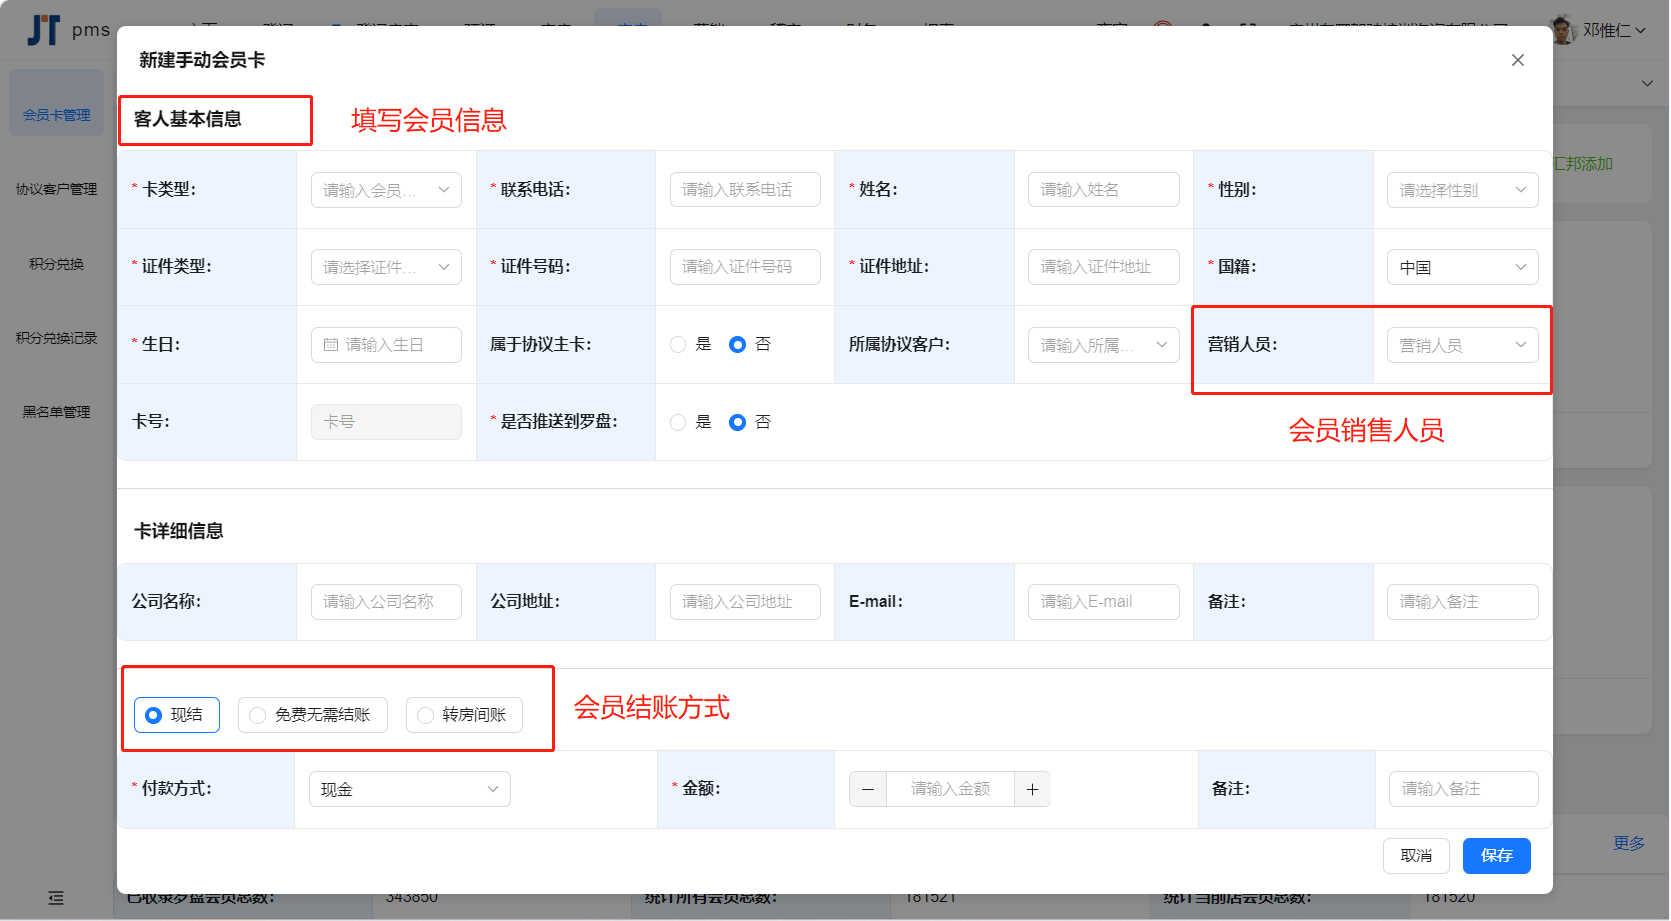
Task: Collapse the sidebar using the bottom-left icon
Action: pos(56,898)
